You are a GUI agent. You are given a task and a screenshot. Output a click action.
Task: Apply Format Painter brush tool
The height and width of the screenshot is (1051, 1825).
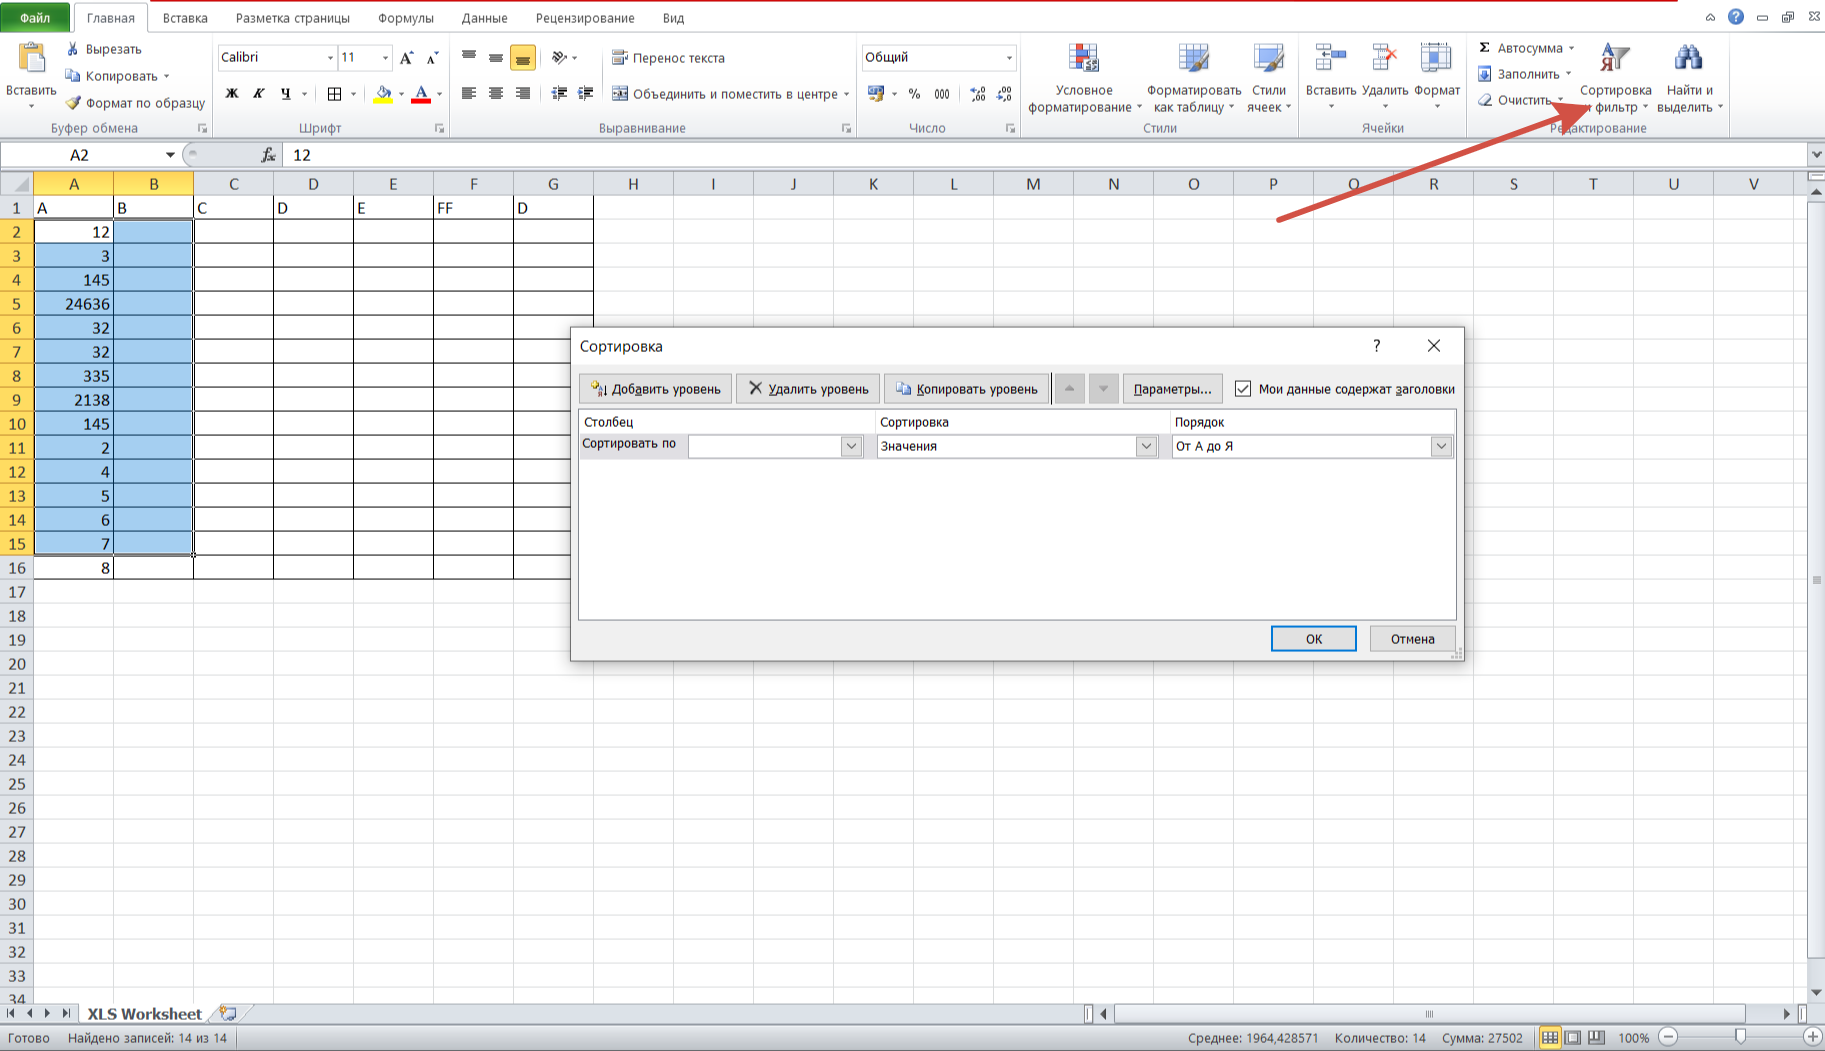pos(73,103)
